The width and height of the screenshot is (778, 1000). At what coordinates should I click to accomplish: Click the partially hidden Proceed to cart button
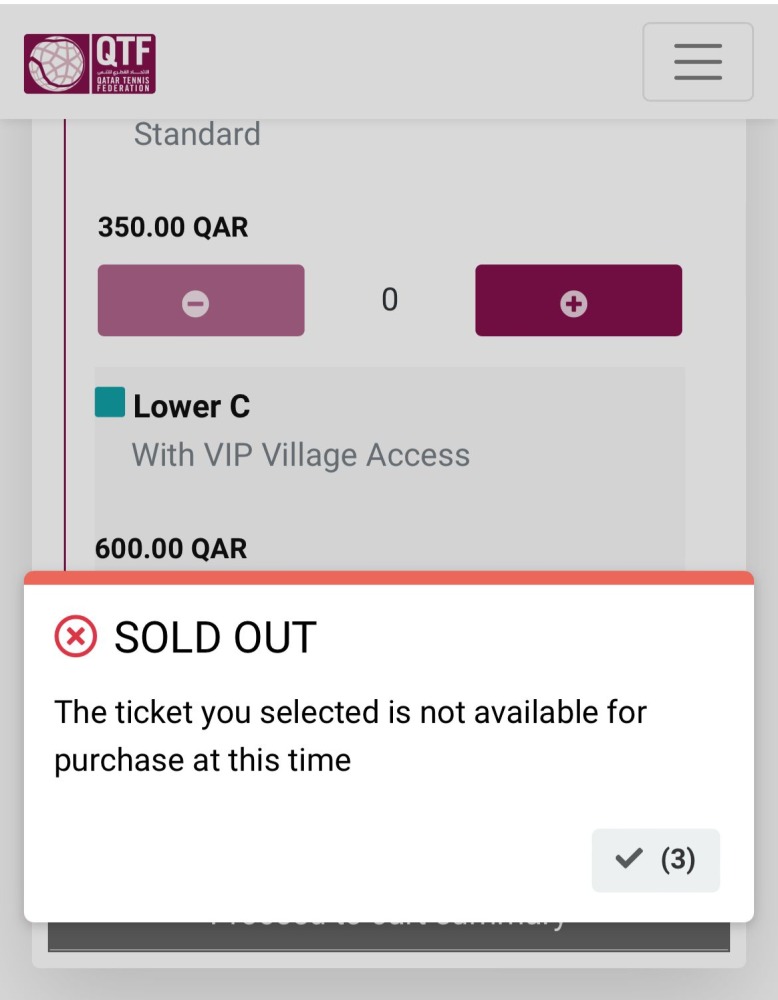(x=389, y=935)
